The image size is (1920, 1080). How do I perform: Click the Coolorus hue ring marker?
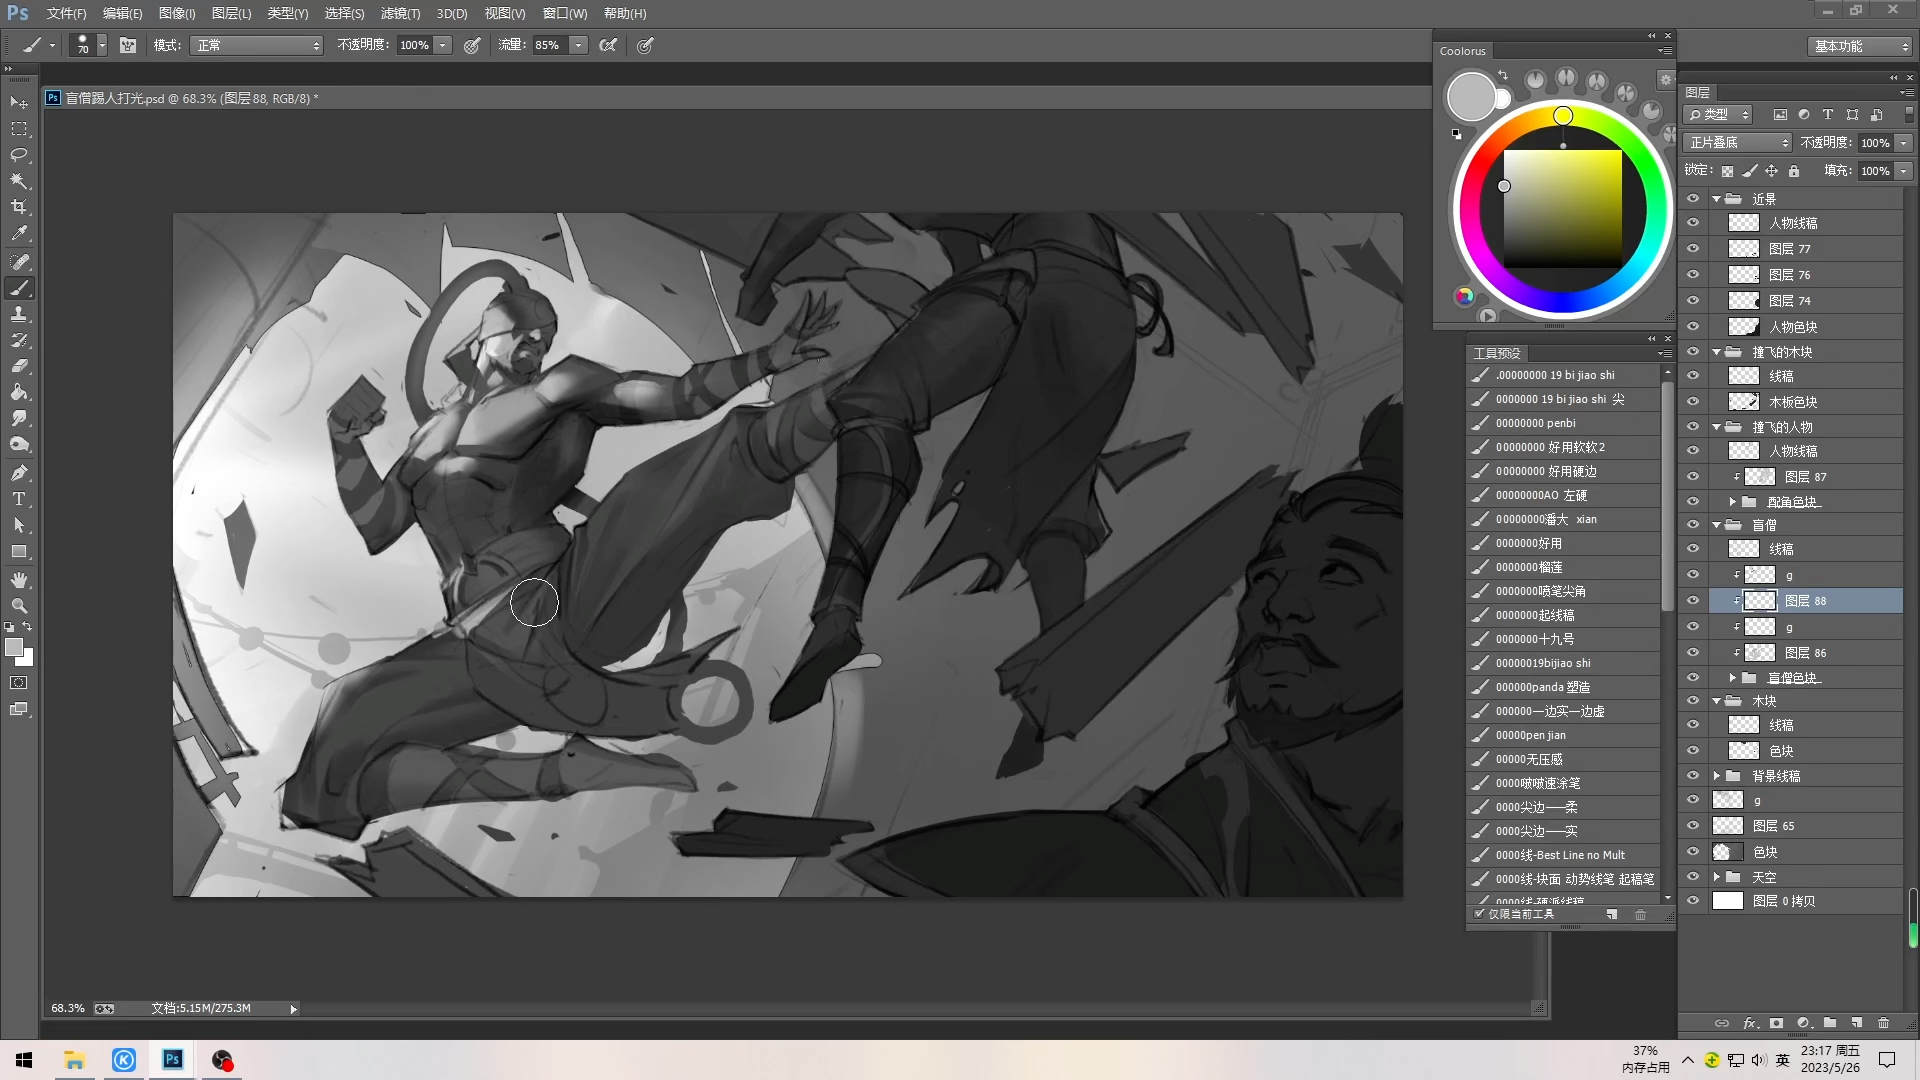click(x=1563, y=116)
